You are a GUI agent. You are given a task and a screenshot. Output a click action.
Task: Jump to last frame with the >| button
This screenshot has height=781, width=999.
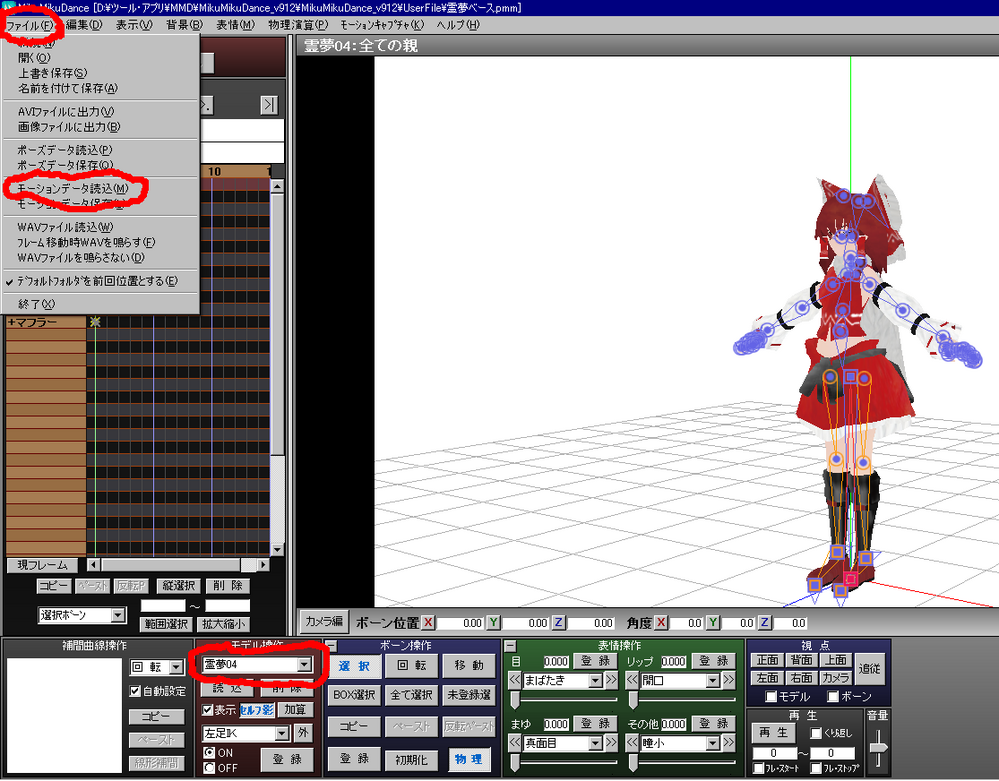(x=269, y=105)
